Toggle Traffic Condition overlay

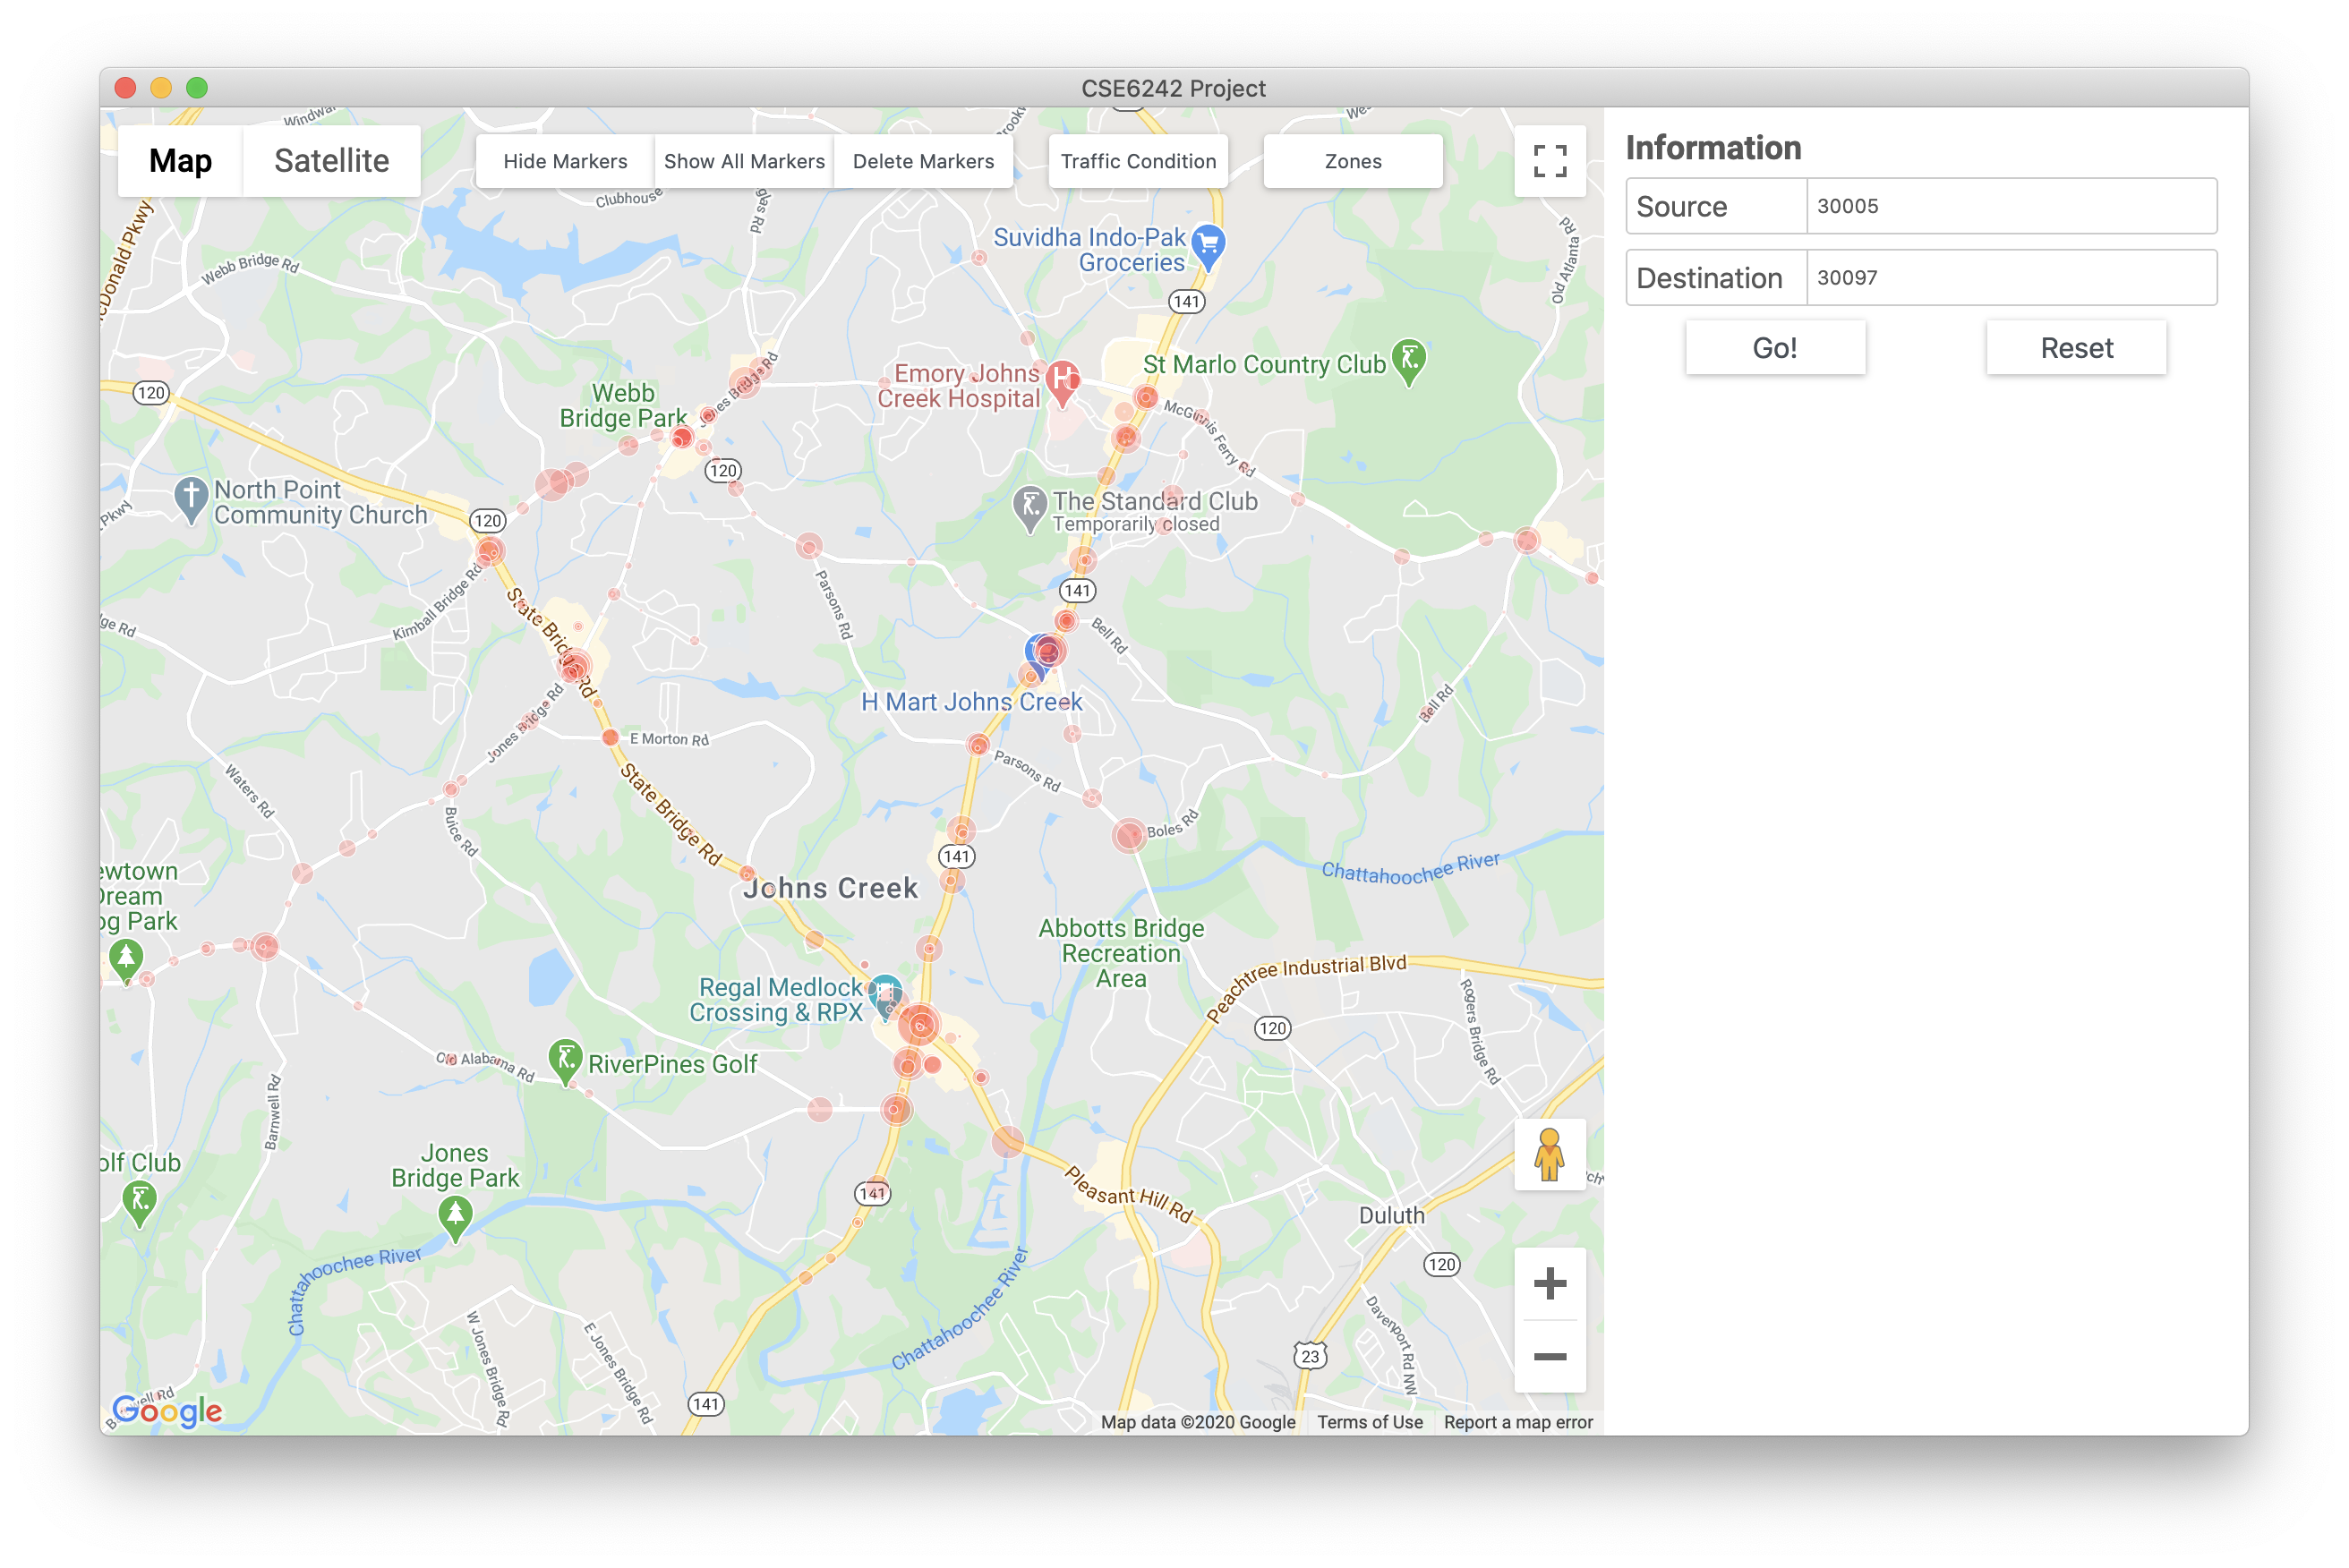click(1138, 161)
